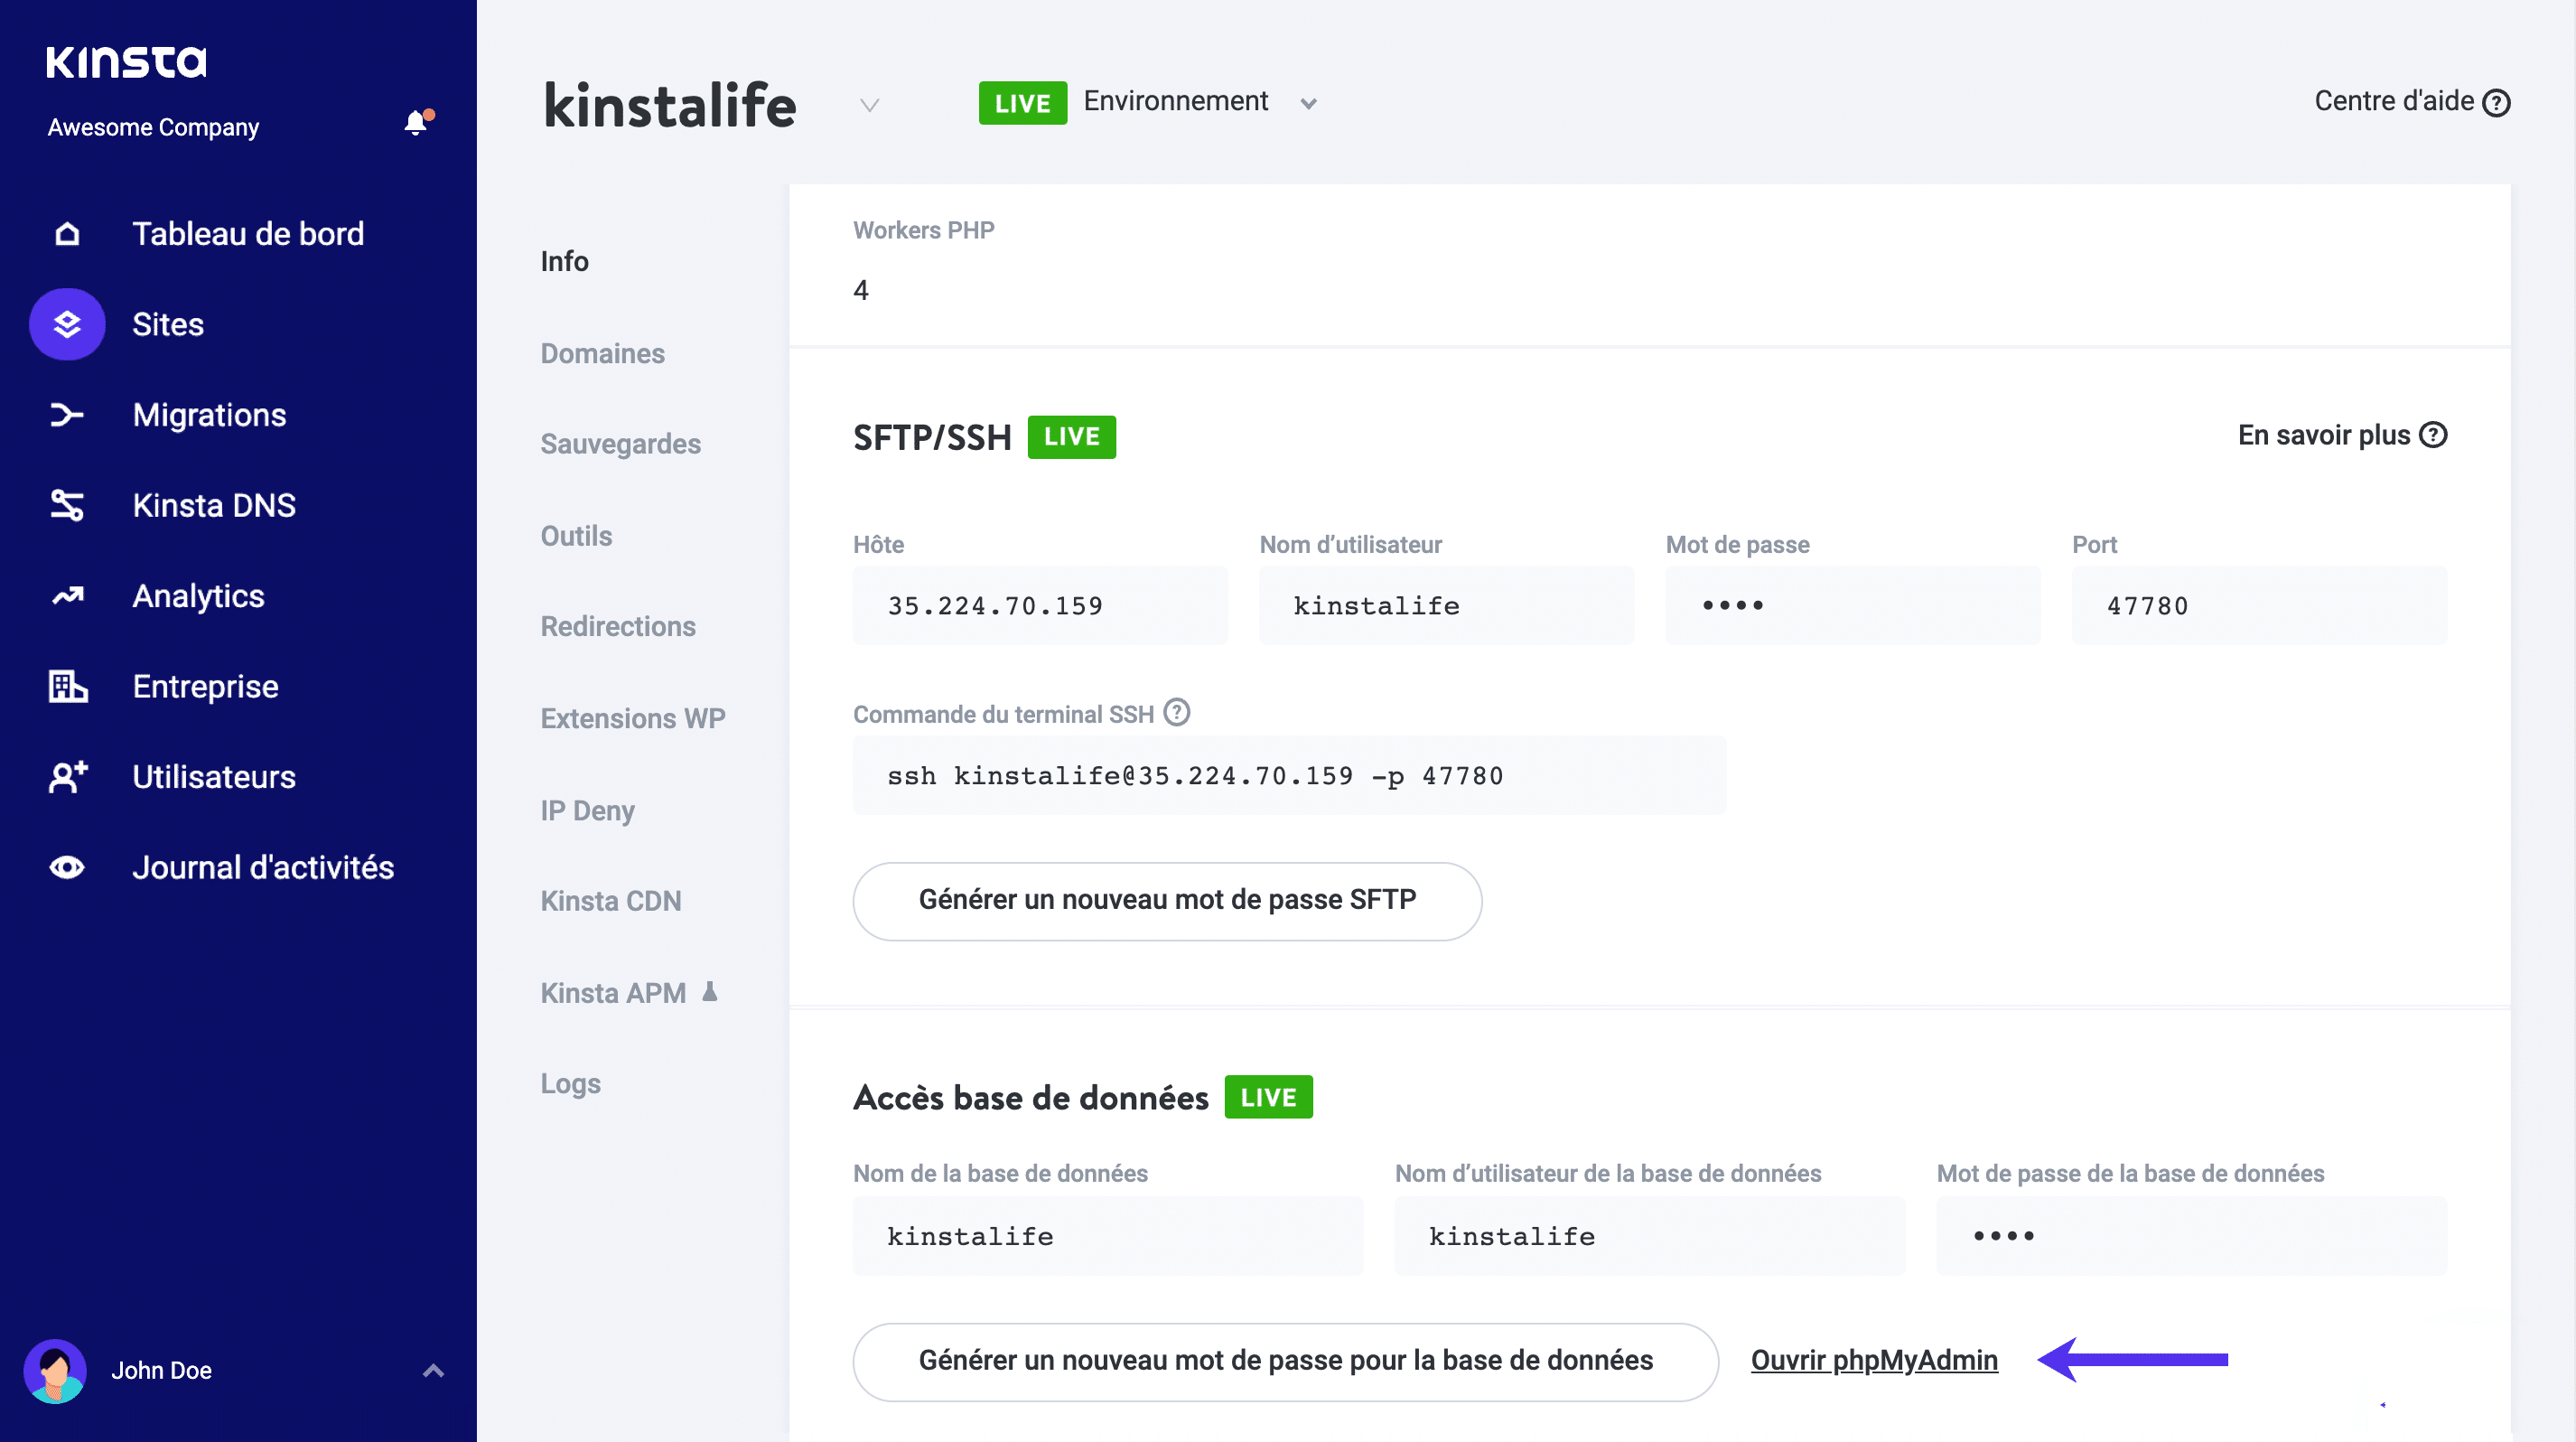2576x1442 pixels.
Task: Click the Workers PHP value 4
Action: pos(860,291)
